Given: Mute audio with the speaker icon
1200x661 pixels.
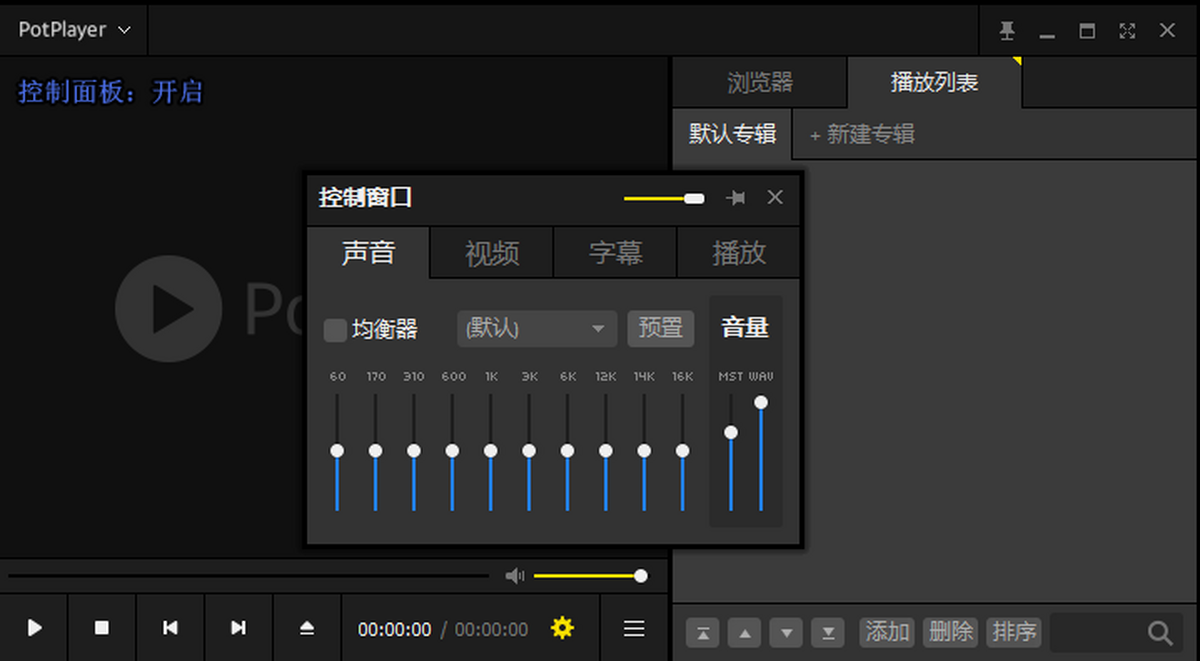Looking at the screenshot, I should coord(515,576).
